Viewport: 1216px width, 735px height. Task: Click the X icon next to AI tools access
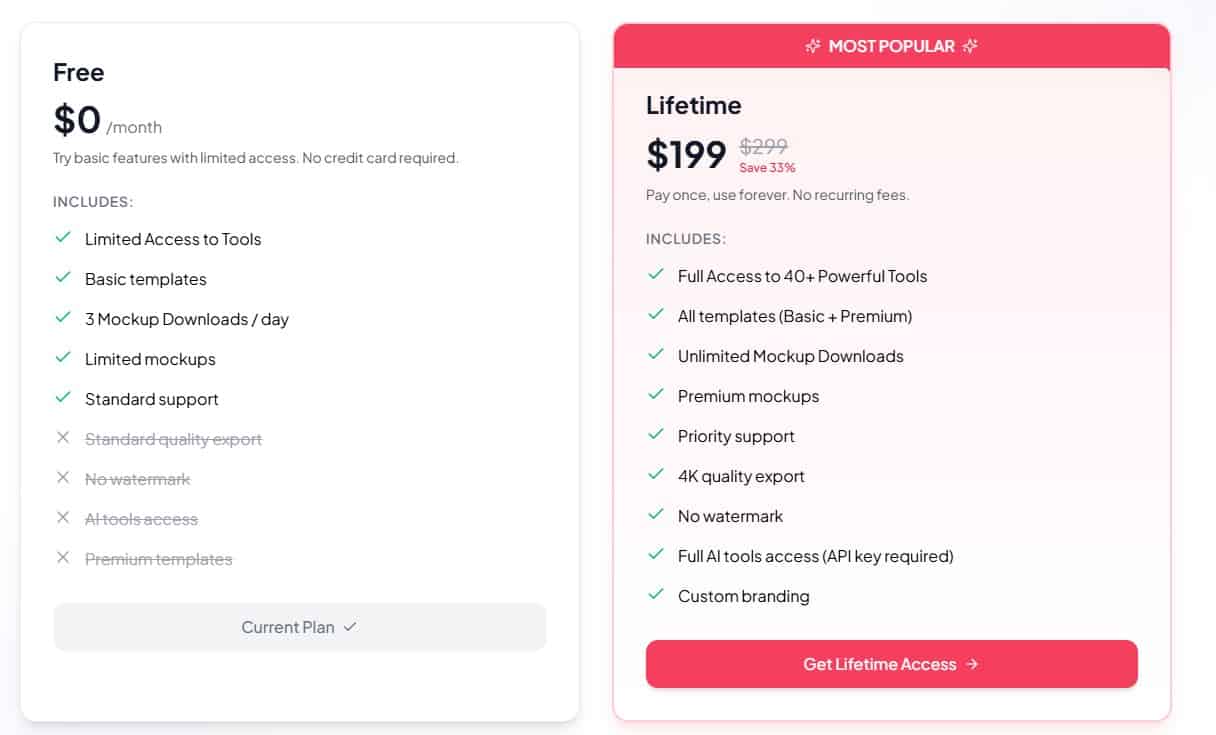click(x=63, y=516)
